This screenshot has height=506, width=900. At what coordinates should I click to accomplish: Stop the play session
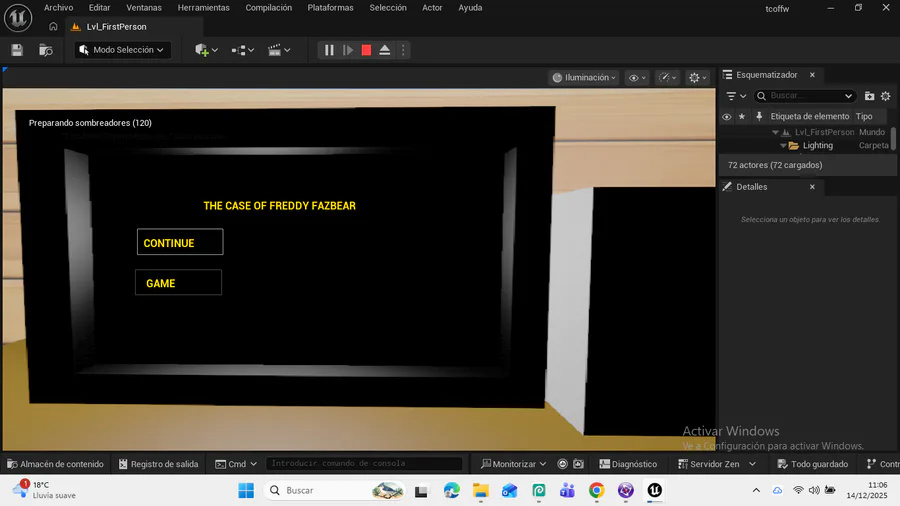pyautogui.click(x=366, y=50)
